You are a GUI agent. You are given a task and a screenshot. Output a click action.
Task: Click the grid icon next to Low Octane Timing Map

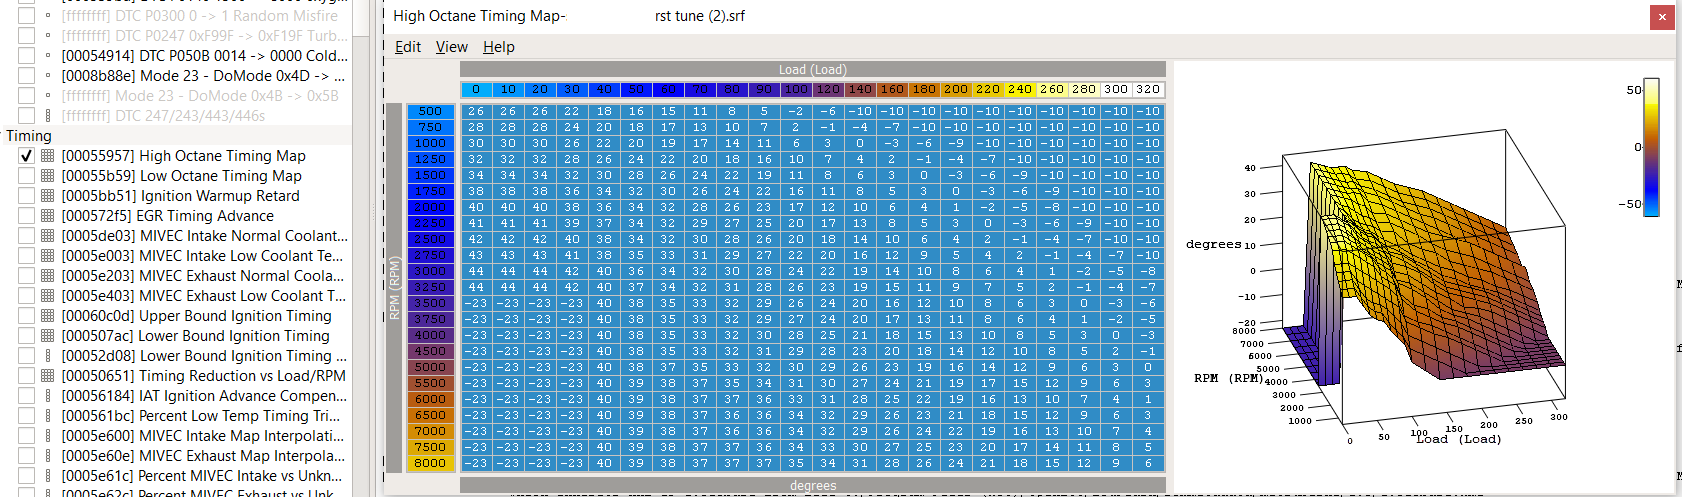(x=47, y=176)
